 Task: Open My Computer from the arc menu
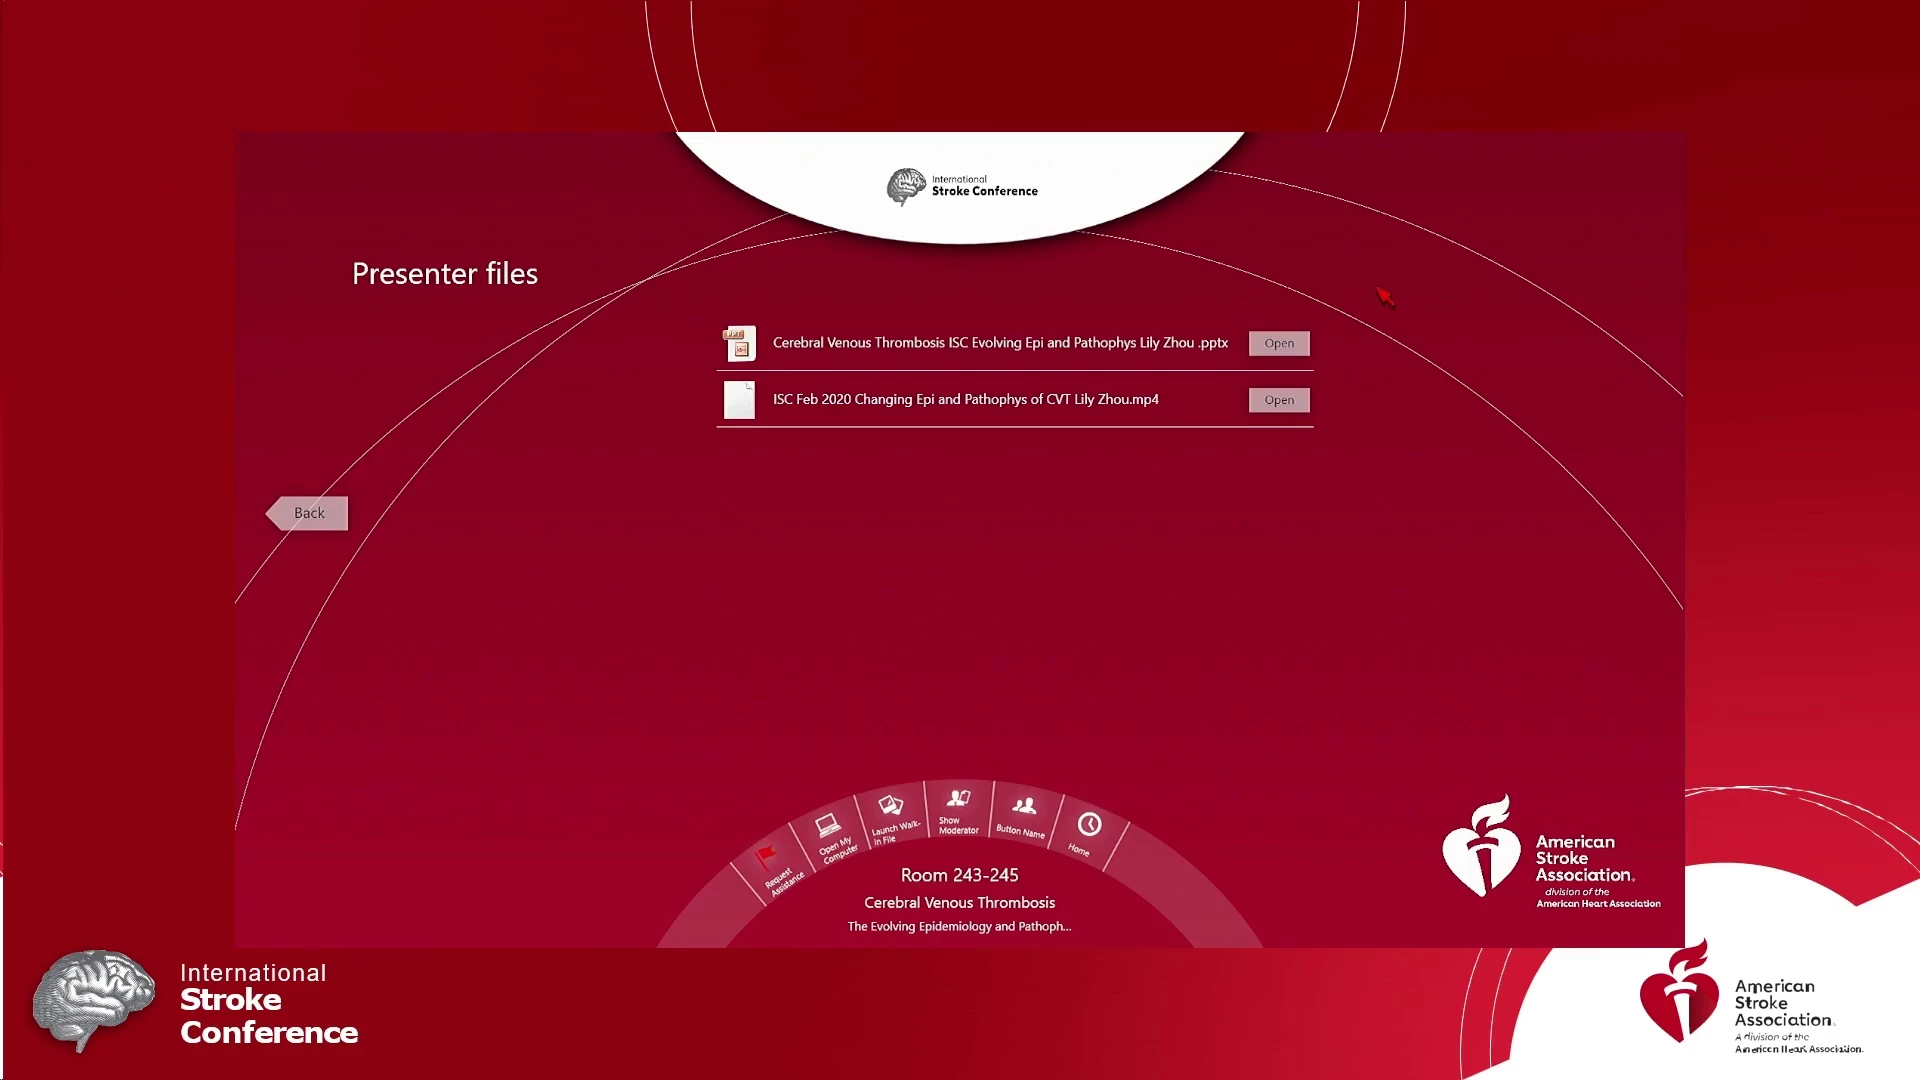[x=828, y=826]
